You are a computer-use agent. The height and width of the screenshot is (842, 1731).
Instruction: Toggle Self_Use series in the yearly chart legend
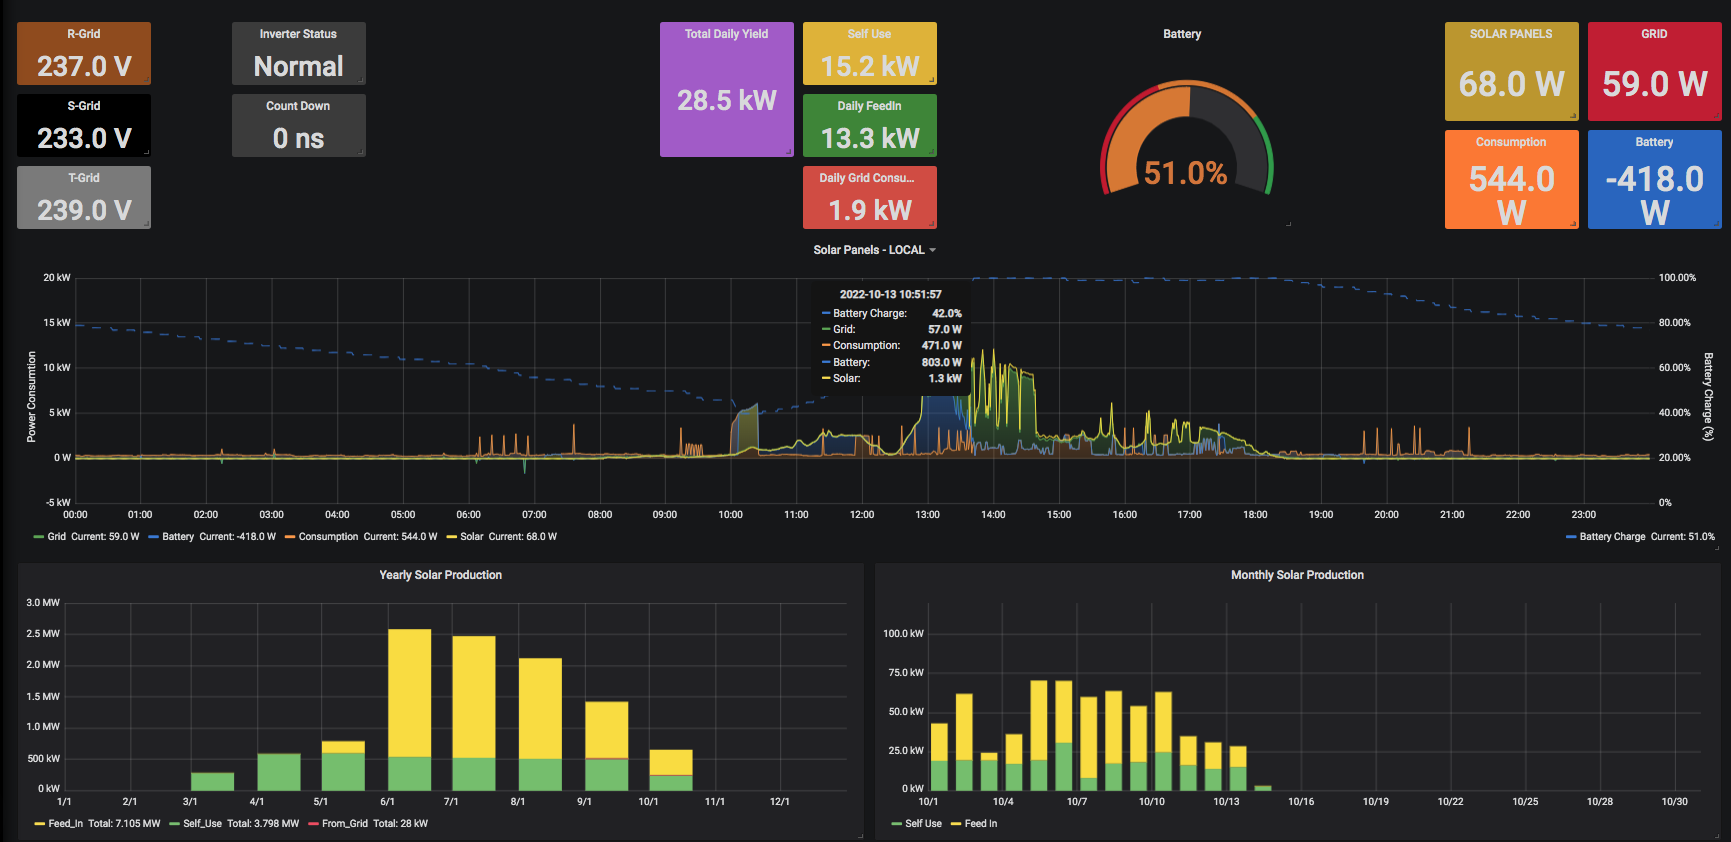(204, 824)
